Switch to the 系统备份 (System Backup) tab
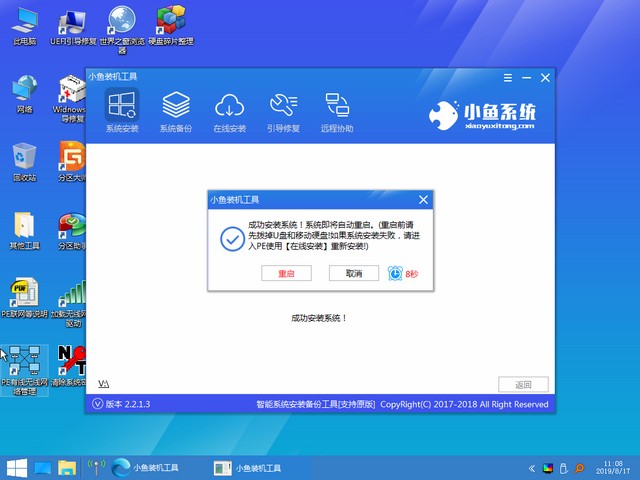The image size is (640, 480). coord(176,110)
